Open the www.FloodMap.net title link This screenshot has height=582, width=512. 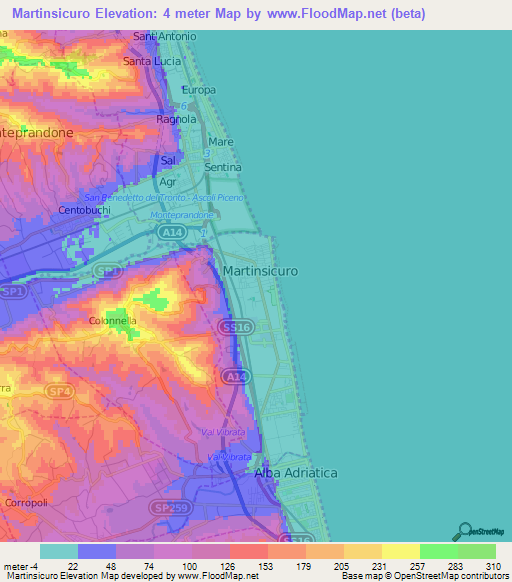[x=327, y=13]
